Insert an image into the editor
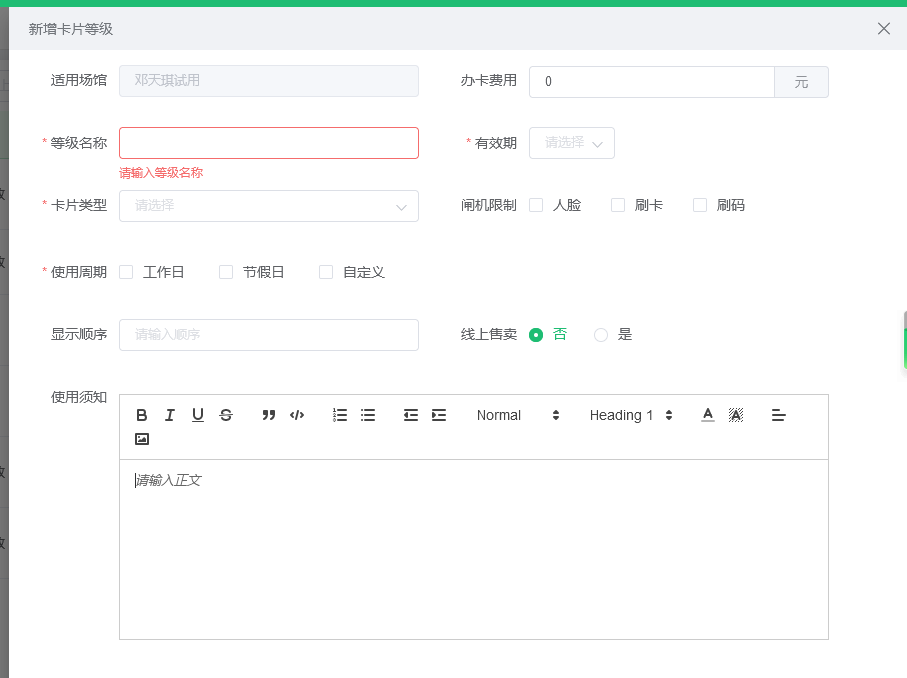The image size is (907, 678). point(141,437)
